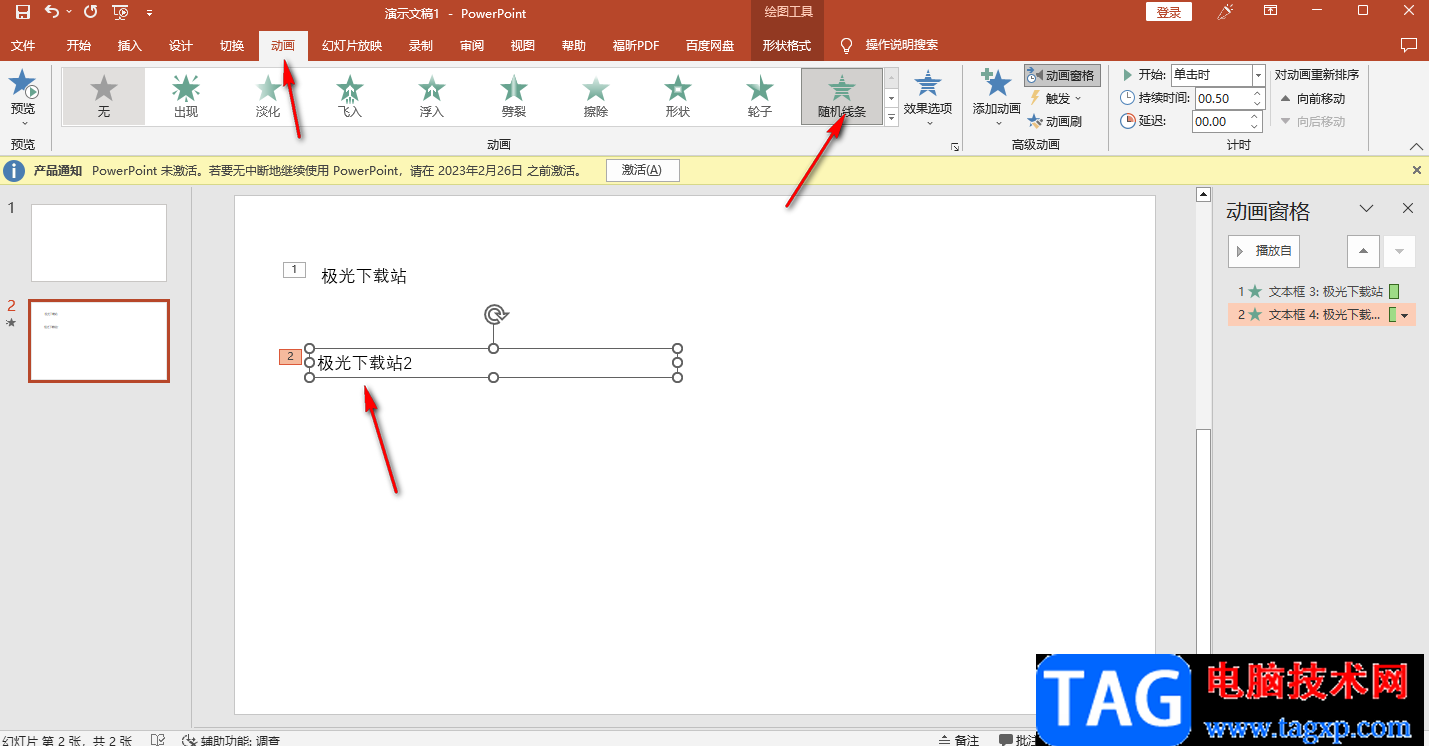Open the 文件 File tab
The width and height of the screenshot is (1429, 746).
[23, 45]
